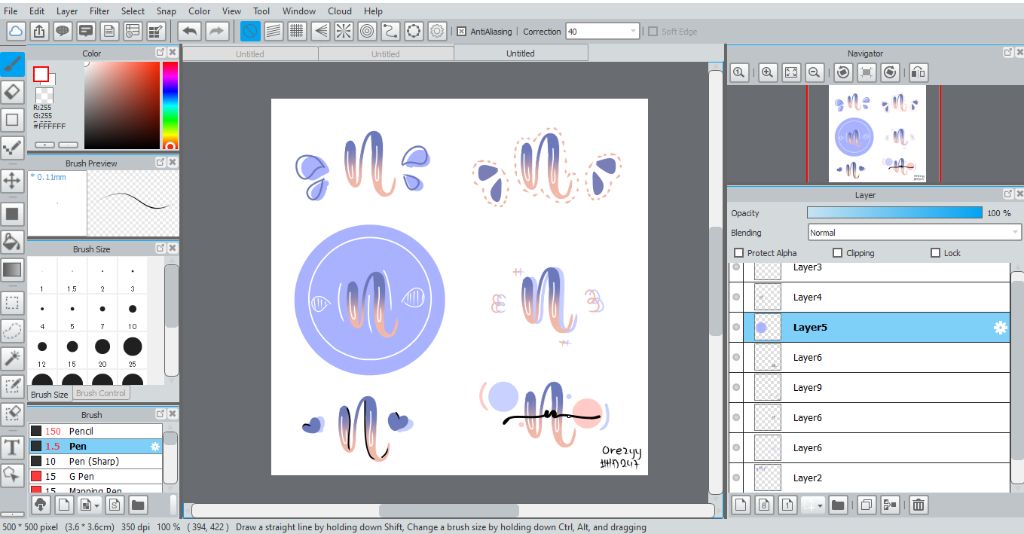Click the rainbow hue strip in Color panel
Screen dimensions: 1024x534
[170, 106]
